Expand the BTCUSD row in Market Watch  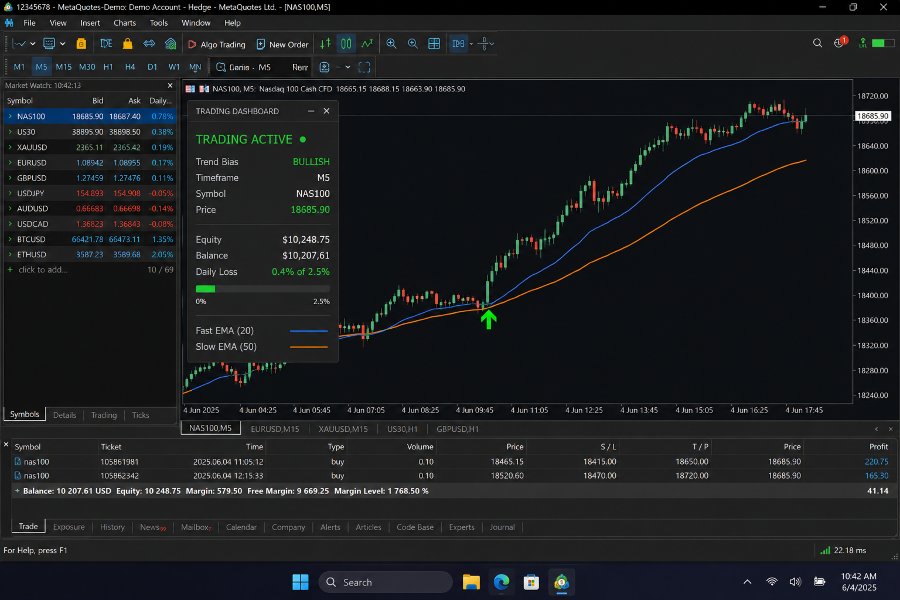coord(10,239)
